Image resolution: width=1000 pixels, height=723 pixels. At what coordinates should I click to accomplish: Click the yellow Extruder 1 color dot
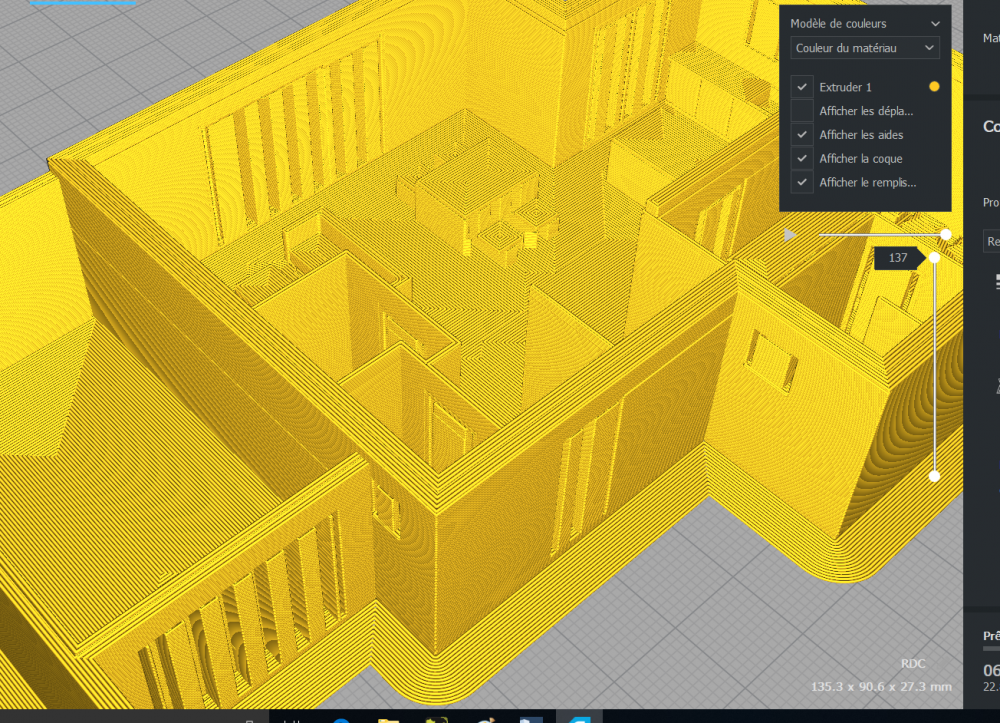click(x=934, y=87)
